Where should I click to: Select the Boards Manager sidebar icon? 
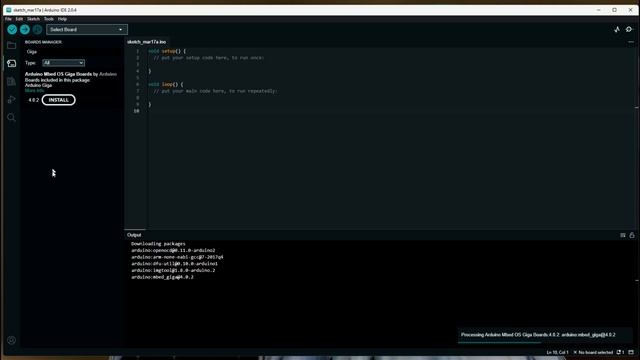[x=11, y=63]
